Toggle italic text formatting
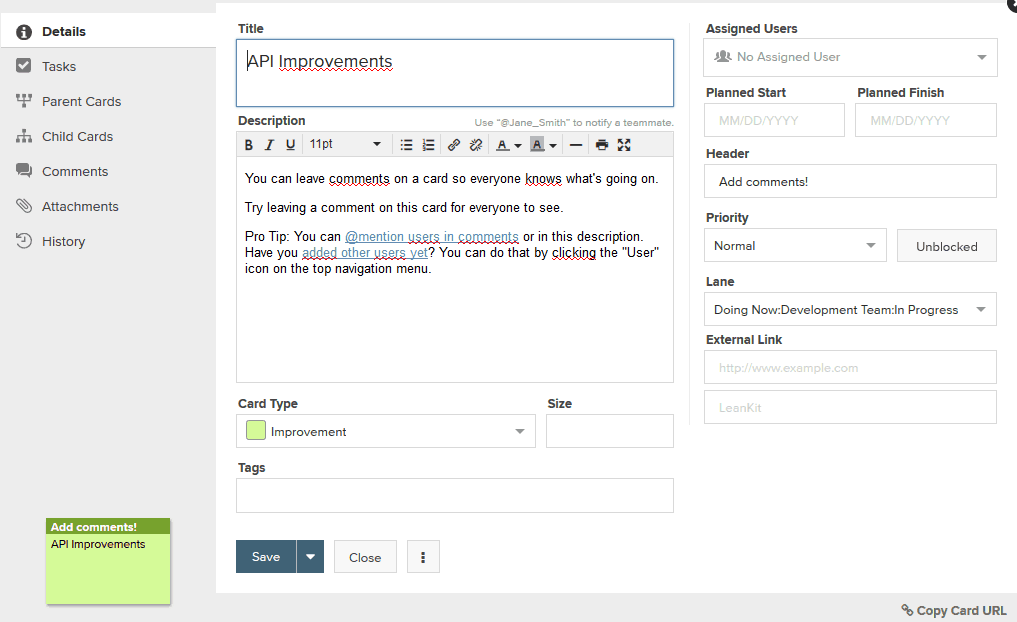Viewport: 1017px width, 622px height. pyautogui.click(x=269, y=145)
